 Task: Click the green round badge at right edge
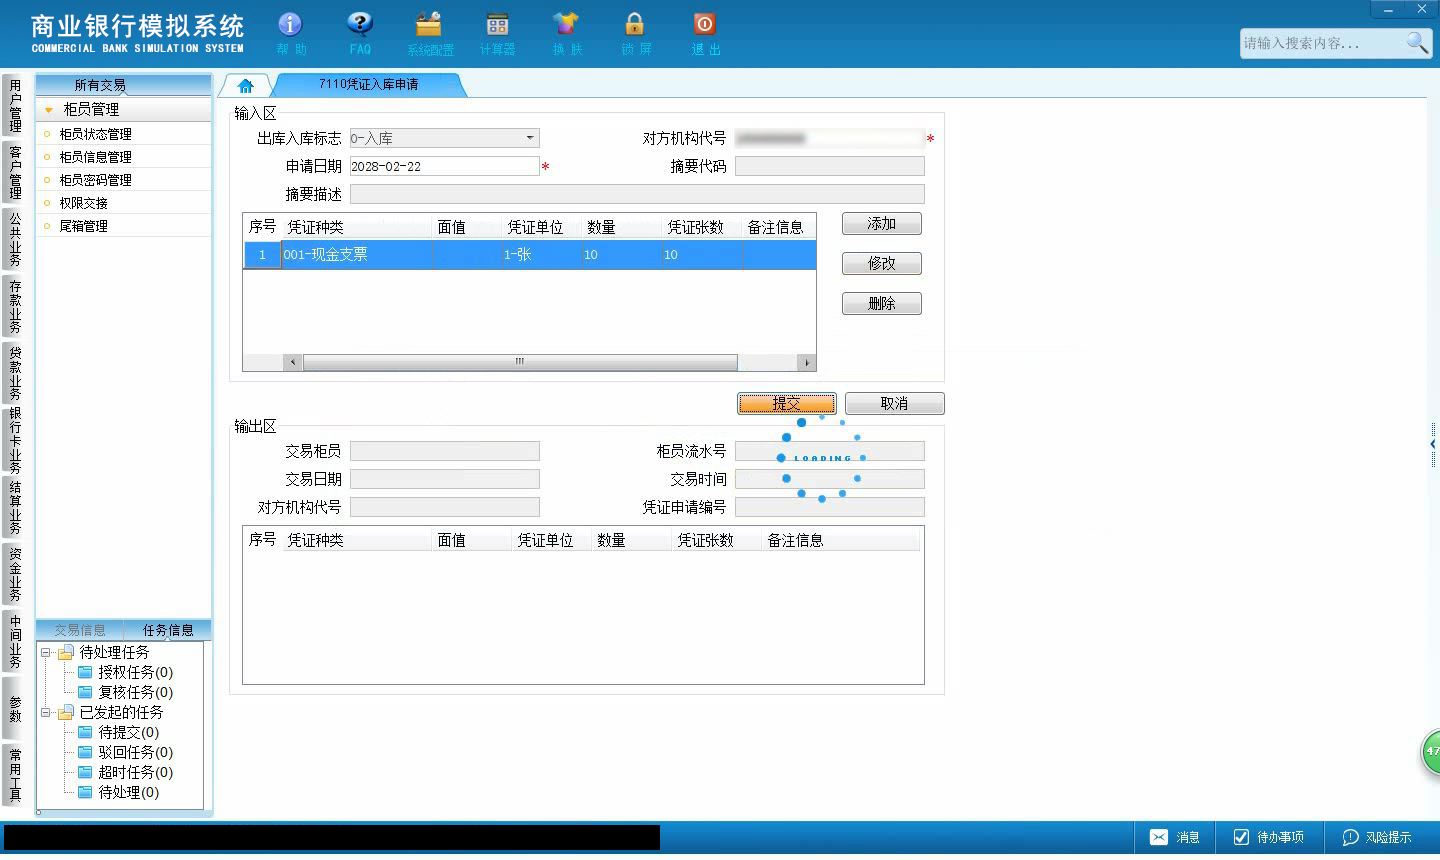click(1431, 751)
